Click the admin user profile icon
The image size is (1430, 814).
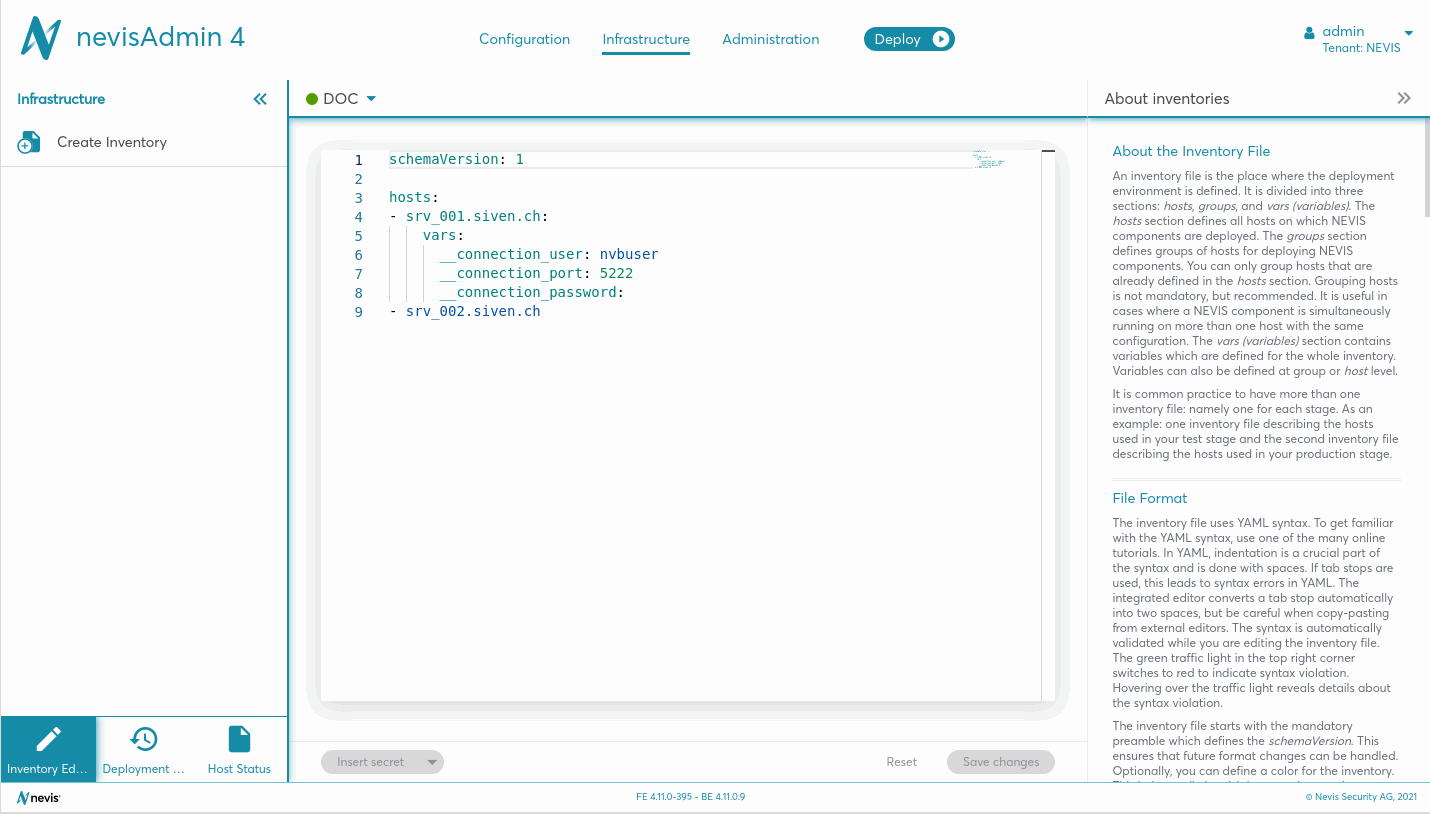(1309, 33)
